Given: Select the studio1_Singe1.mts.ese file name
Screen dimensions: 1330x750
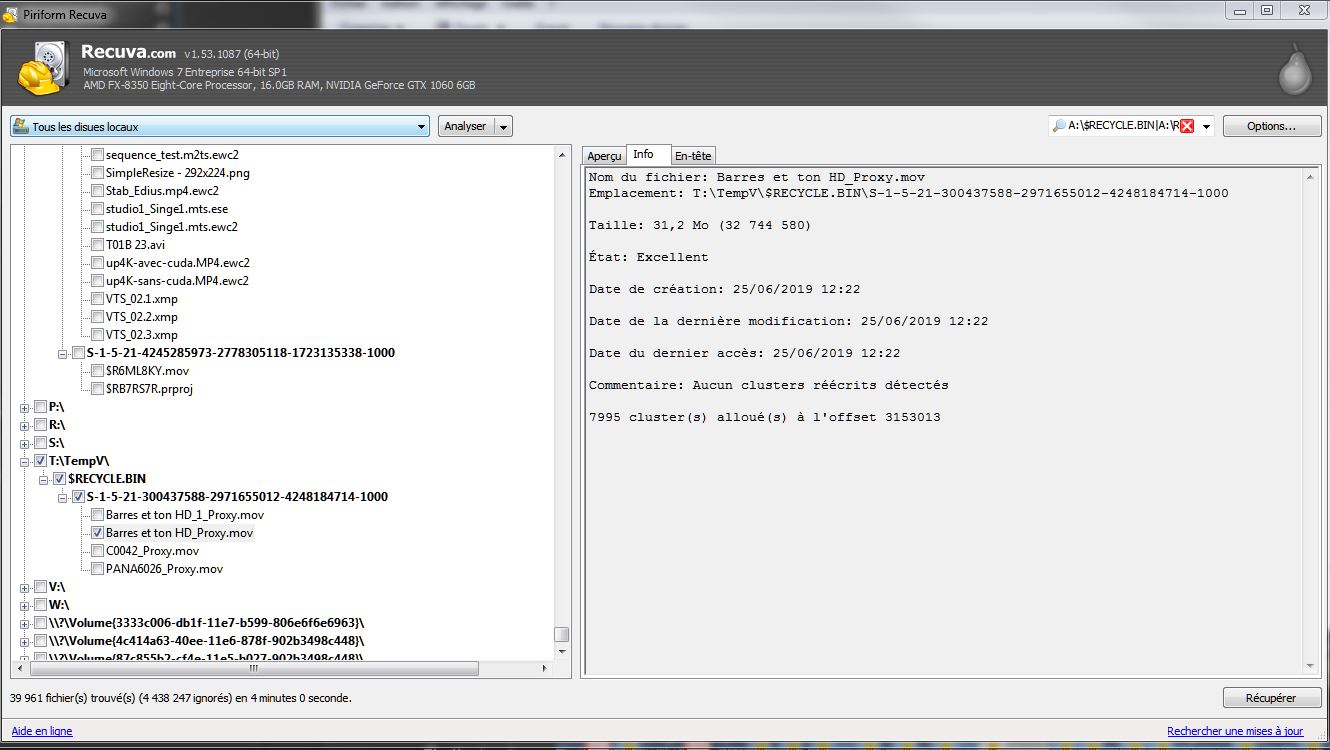Looking at the screenshot, I should (x=167, y=209).
